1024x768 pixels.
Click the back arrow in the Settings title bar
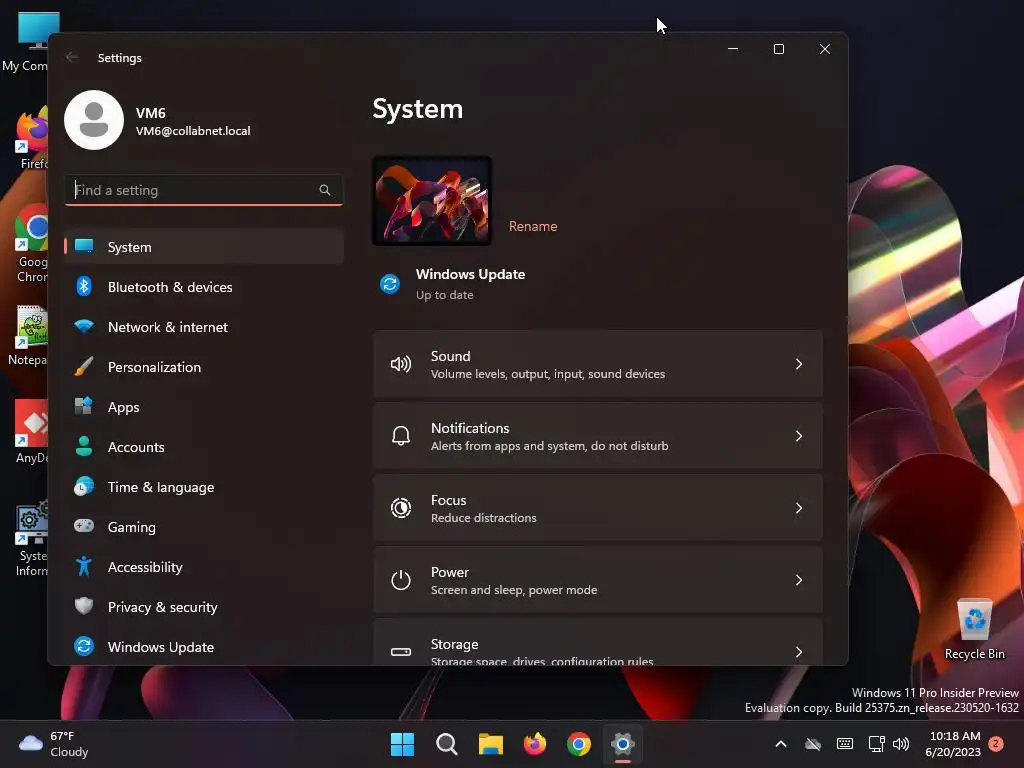[x=72, y=57]
